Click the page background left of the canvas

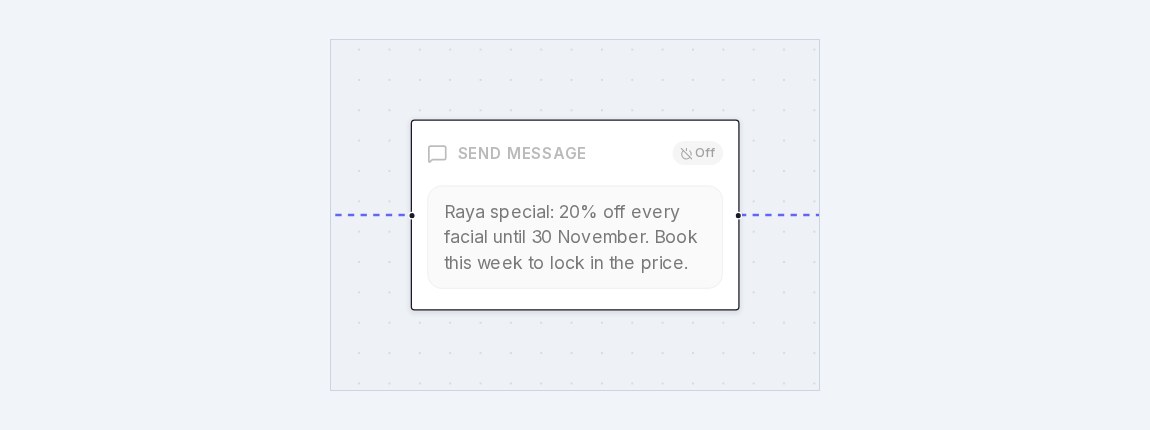(x=165, y=215)
